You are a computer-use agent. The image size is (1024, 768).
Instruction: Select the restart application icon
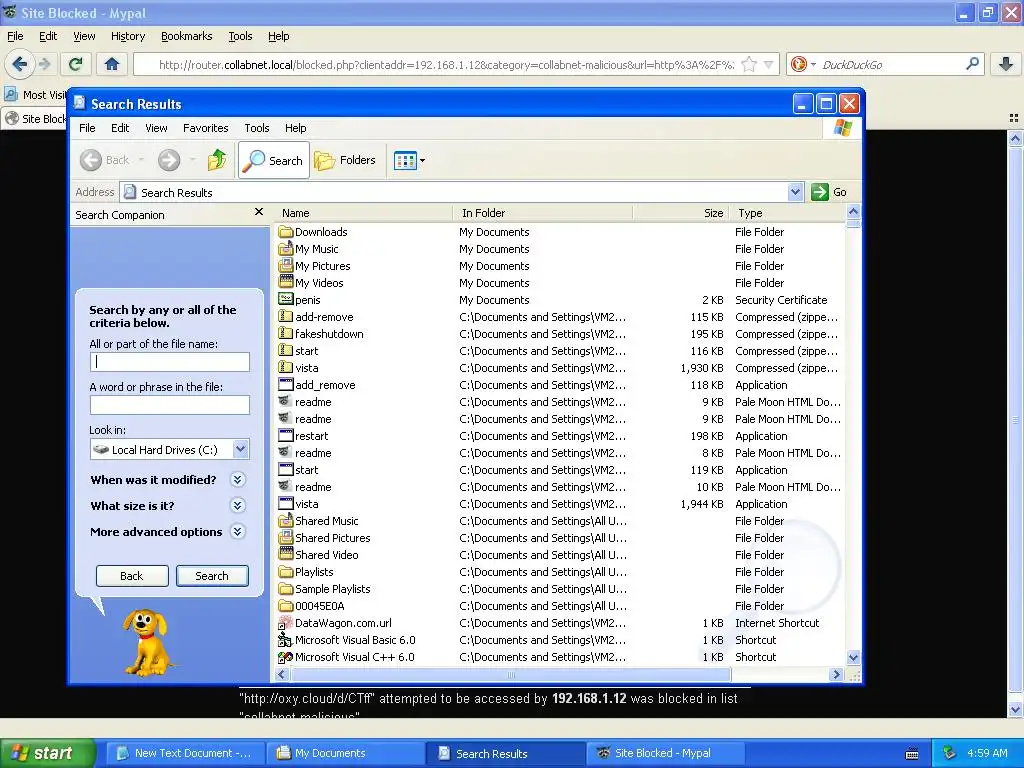(285, 436)
